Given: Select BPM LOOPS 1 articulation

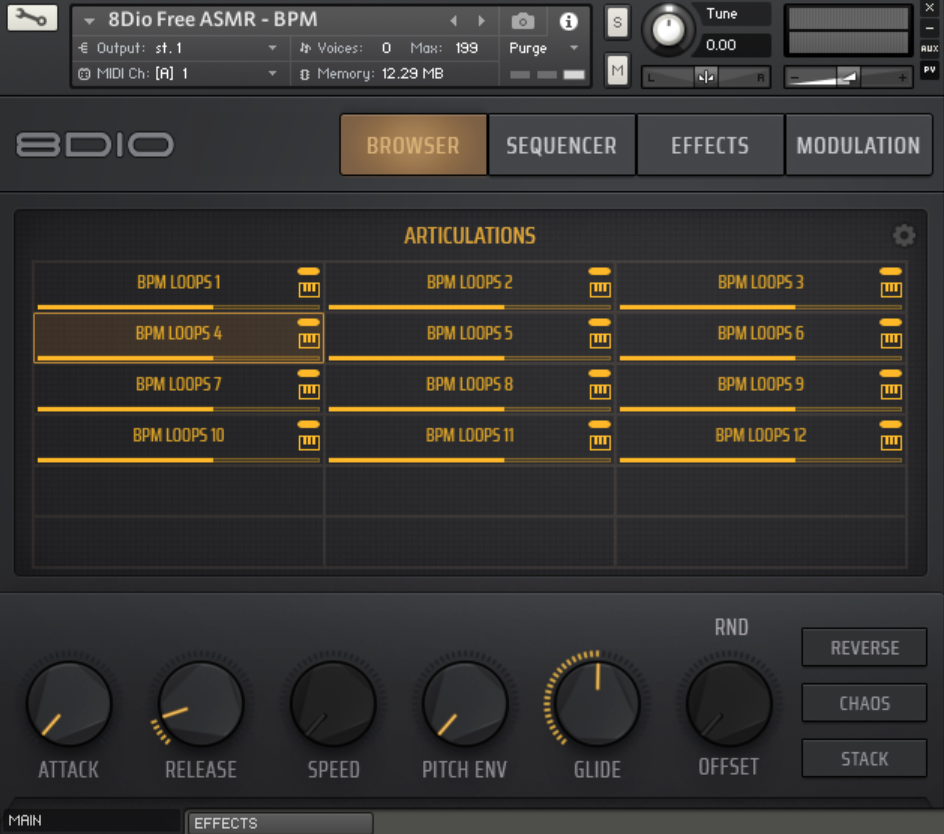Looking at the screenshot, I should pos(178,285).
